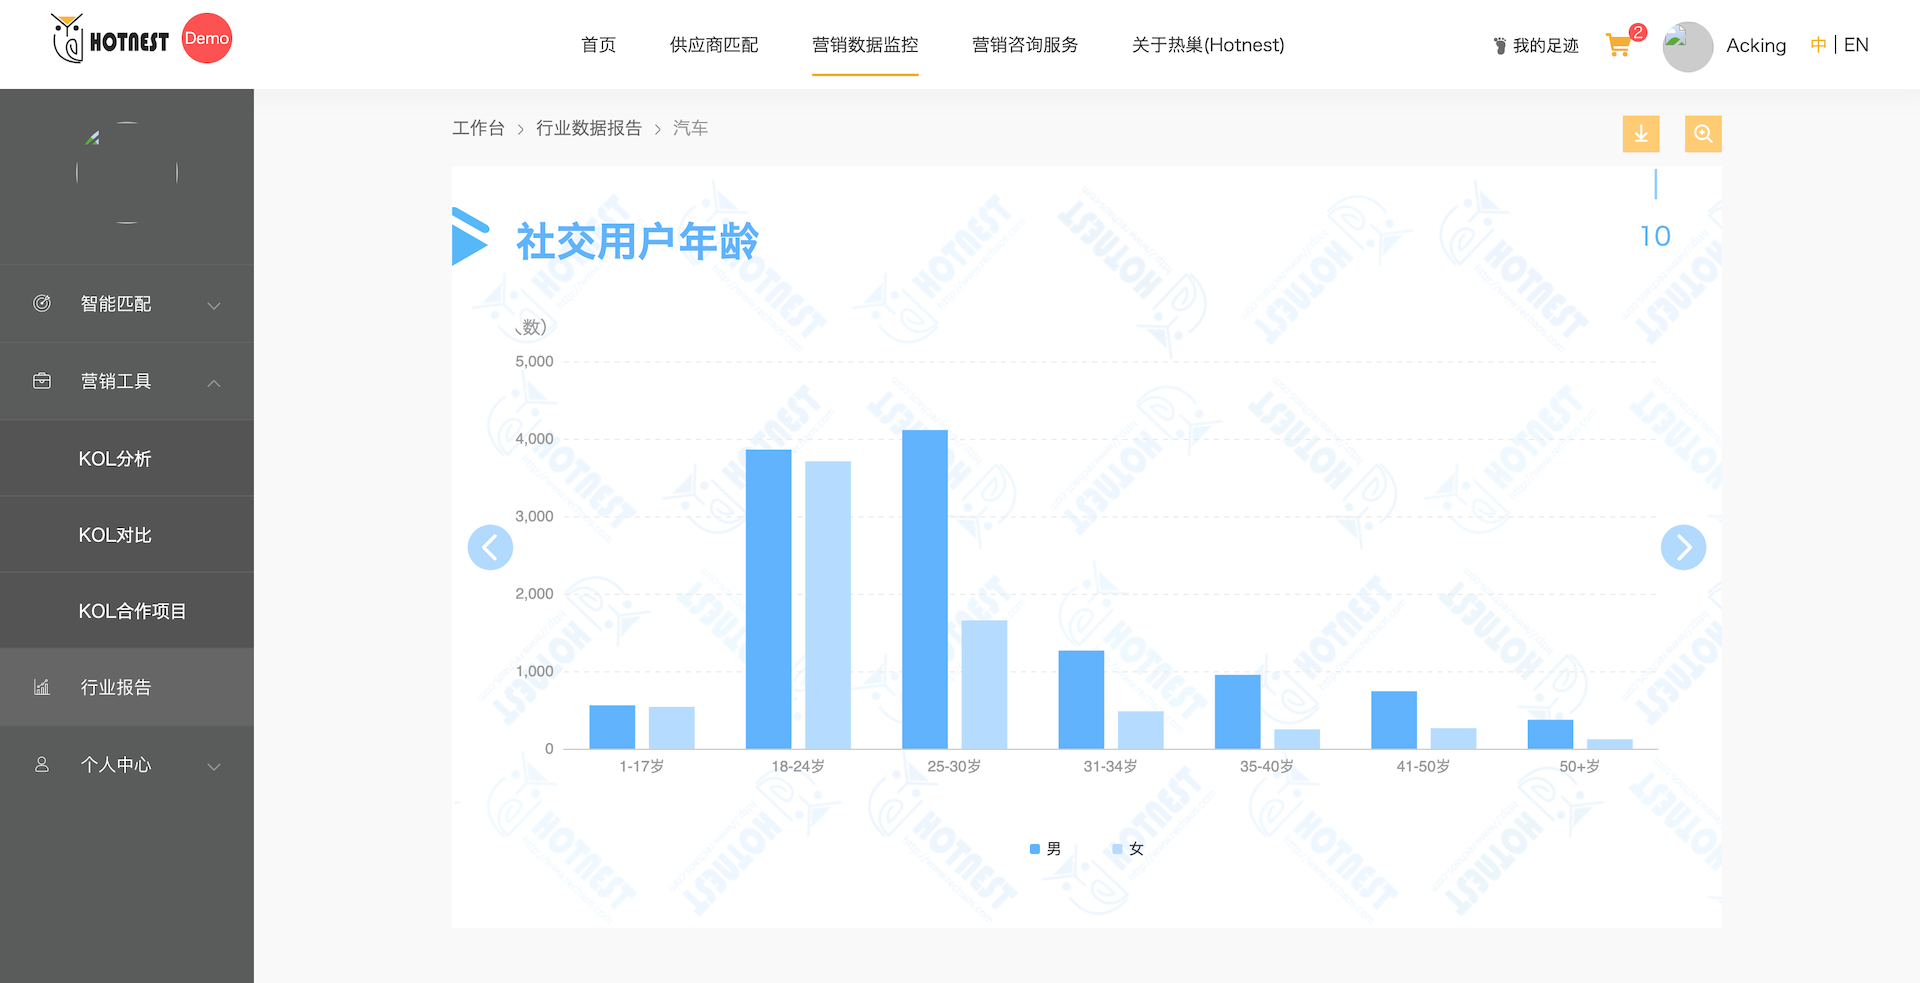Switch language to EN
Screen dimensions: 1920x983
pyautogui.click(x=1856, y=45)
